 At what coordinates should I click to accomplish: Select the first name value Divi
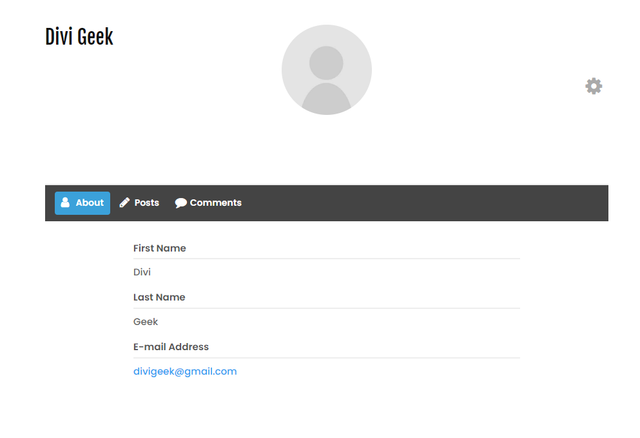tap(142, 272)
